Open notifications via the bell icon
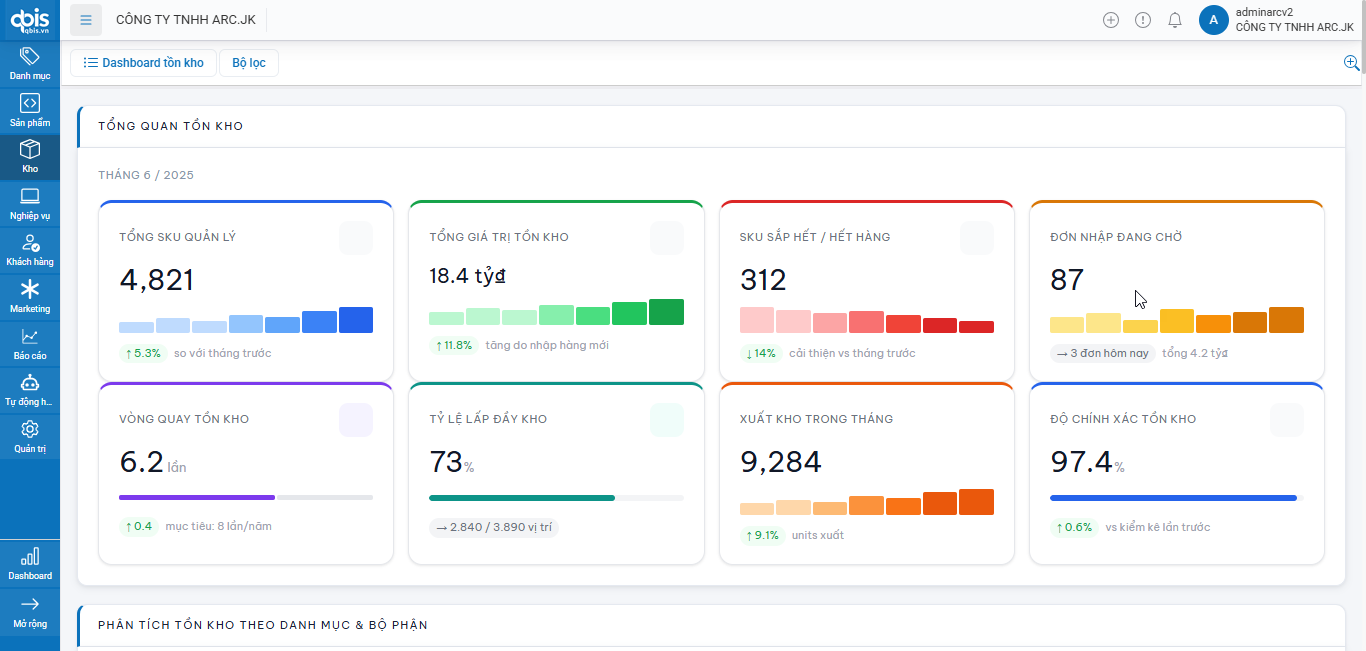This screenshot has width=1366, height=651. (x=1175, y=19)
